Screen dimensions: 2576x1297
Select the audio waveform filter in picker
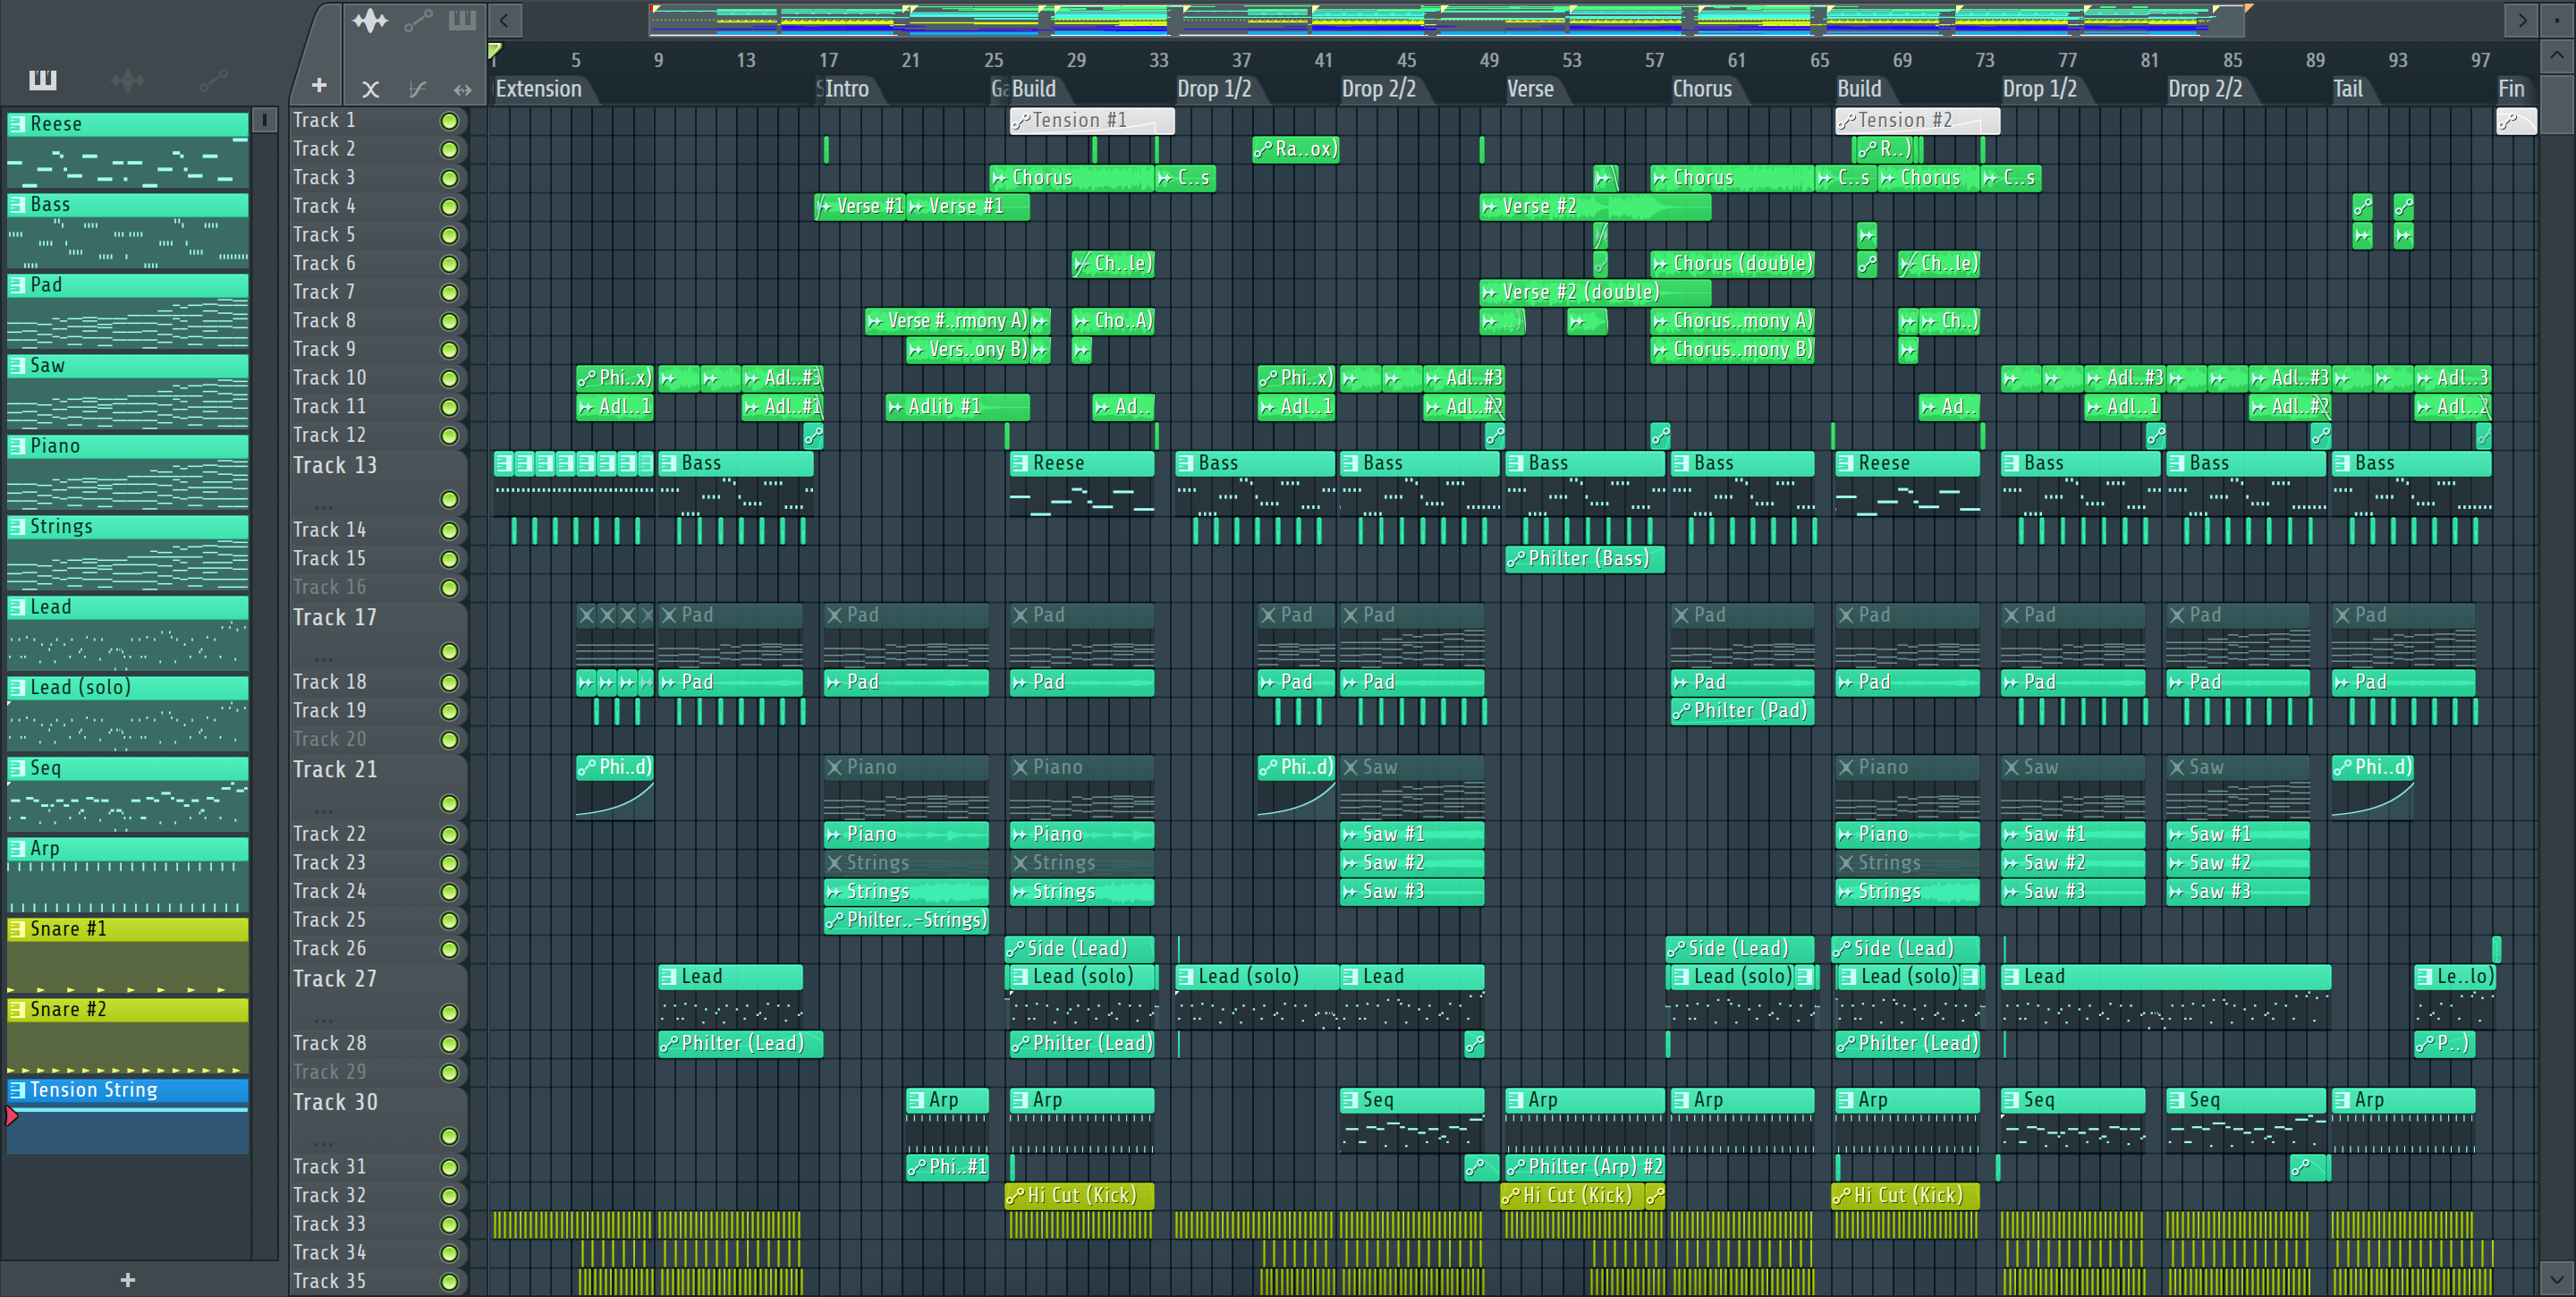128,80
